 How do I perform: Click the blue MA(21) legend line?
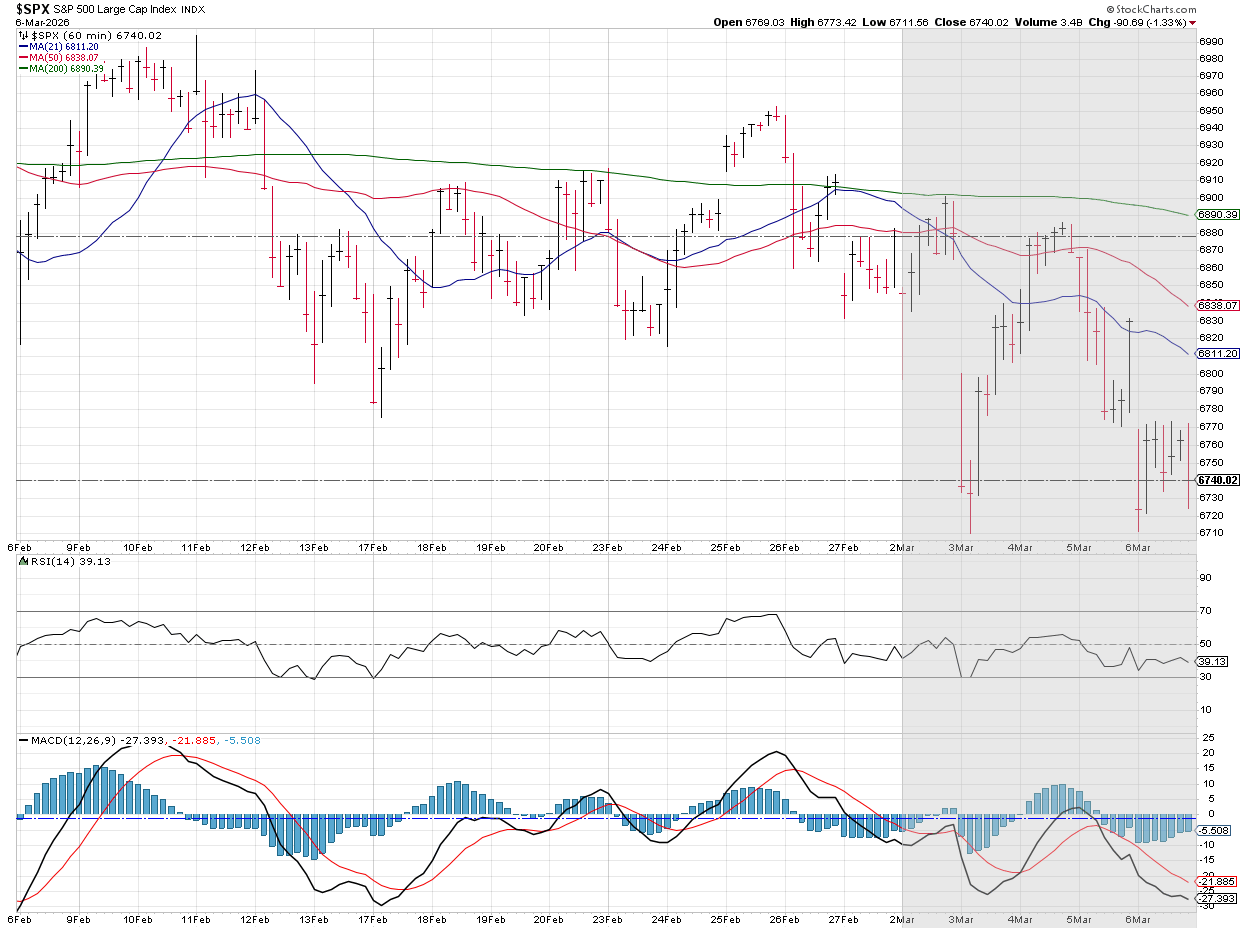23,46
